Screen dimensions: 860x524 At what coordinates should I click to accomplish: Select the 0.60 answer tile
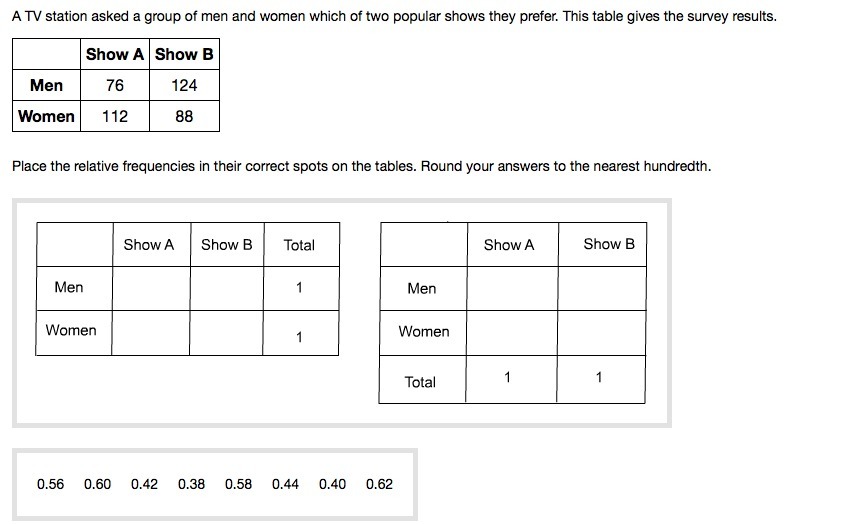pyautogui.click(x=98, y=484)
